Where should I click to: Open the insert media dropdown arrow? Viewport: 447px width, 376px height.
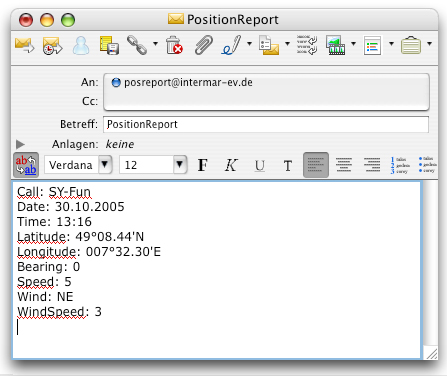tap(353, 43)
